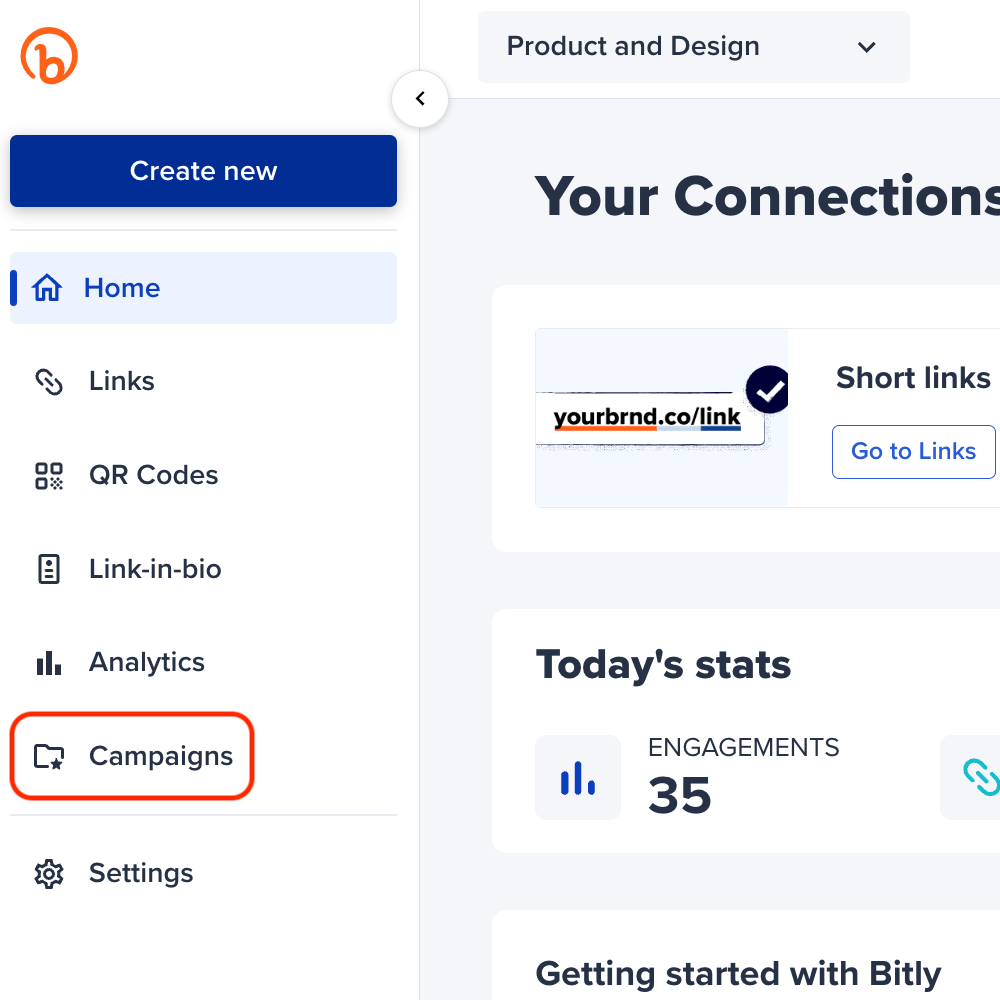The width and height of the screenshot is (1000, 1000).
Task: Open the Settings gear icon
Action: tap(48, 873)
